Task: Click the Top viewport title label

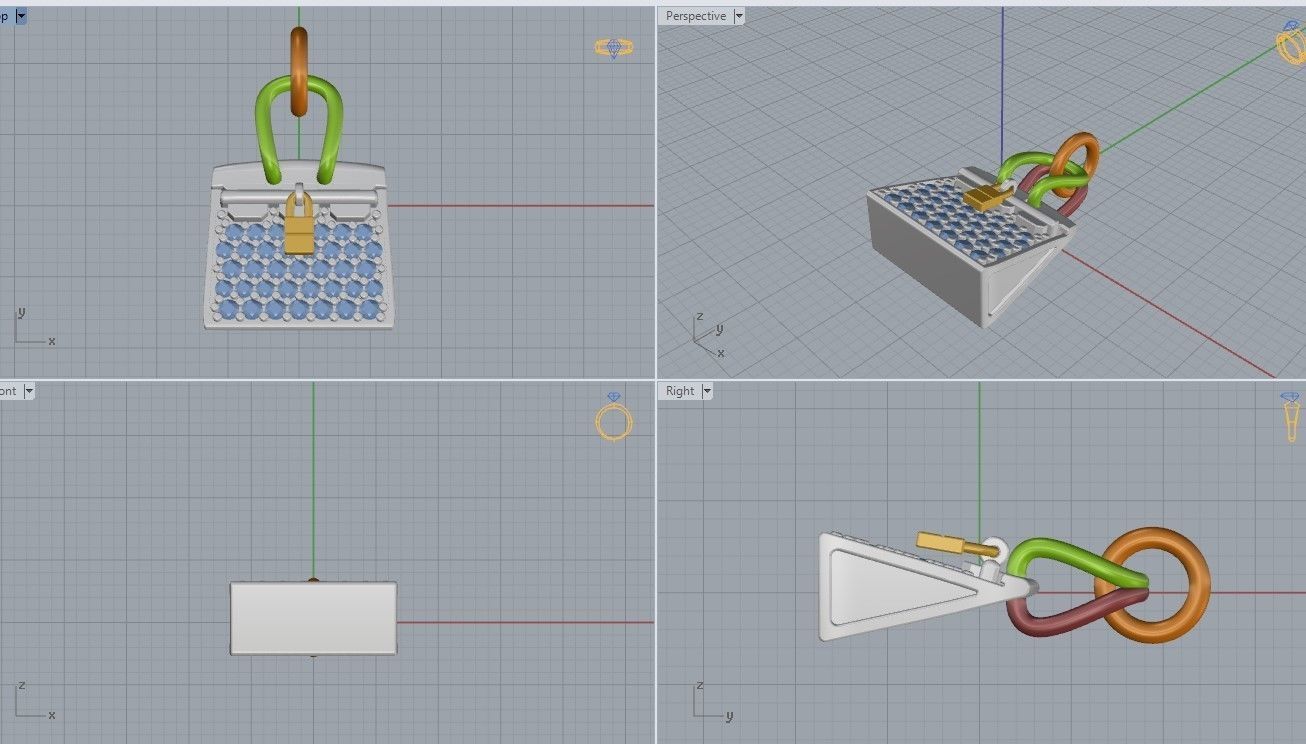Action: (5, 16)
